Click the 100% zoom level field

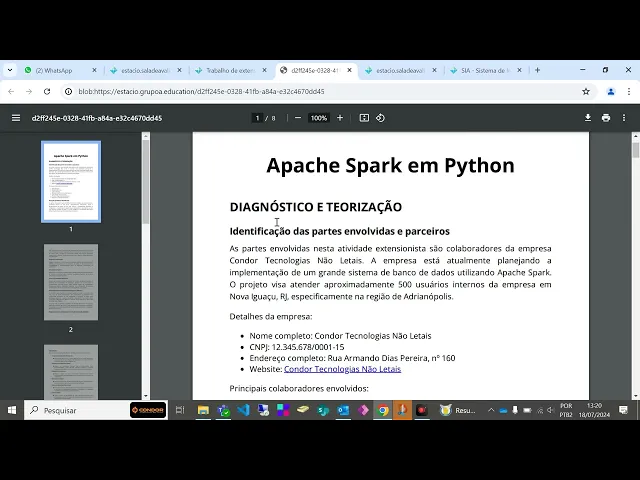click(319, 118)
